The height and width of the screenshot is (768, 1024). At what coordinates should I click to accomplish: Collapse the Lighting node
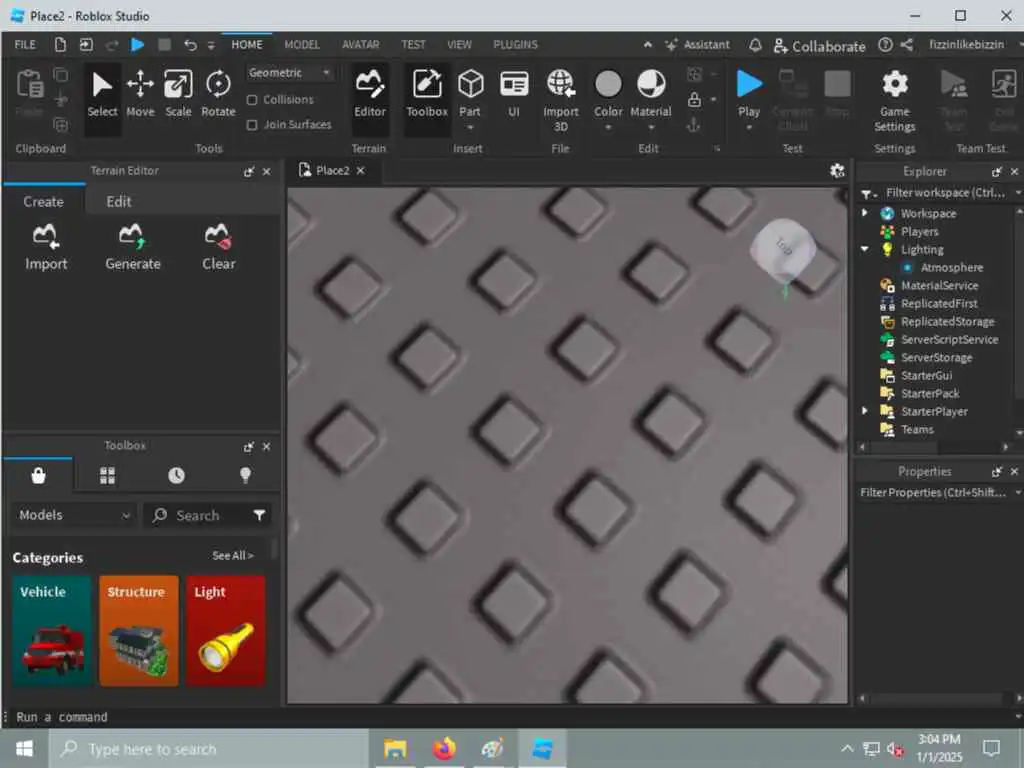865,249
